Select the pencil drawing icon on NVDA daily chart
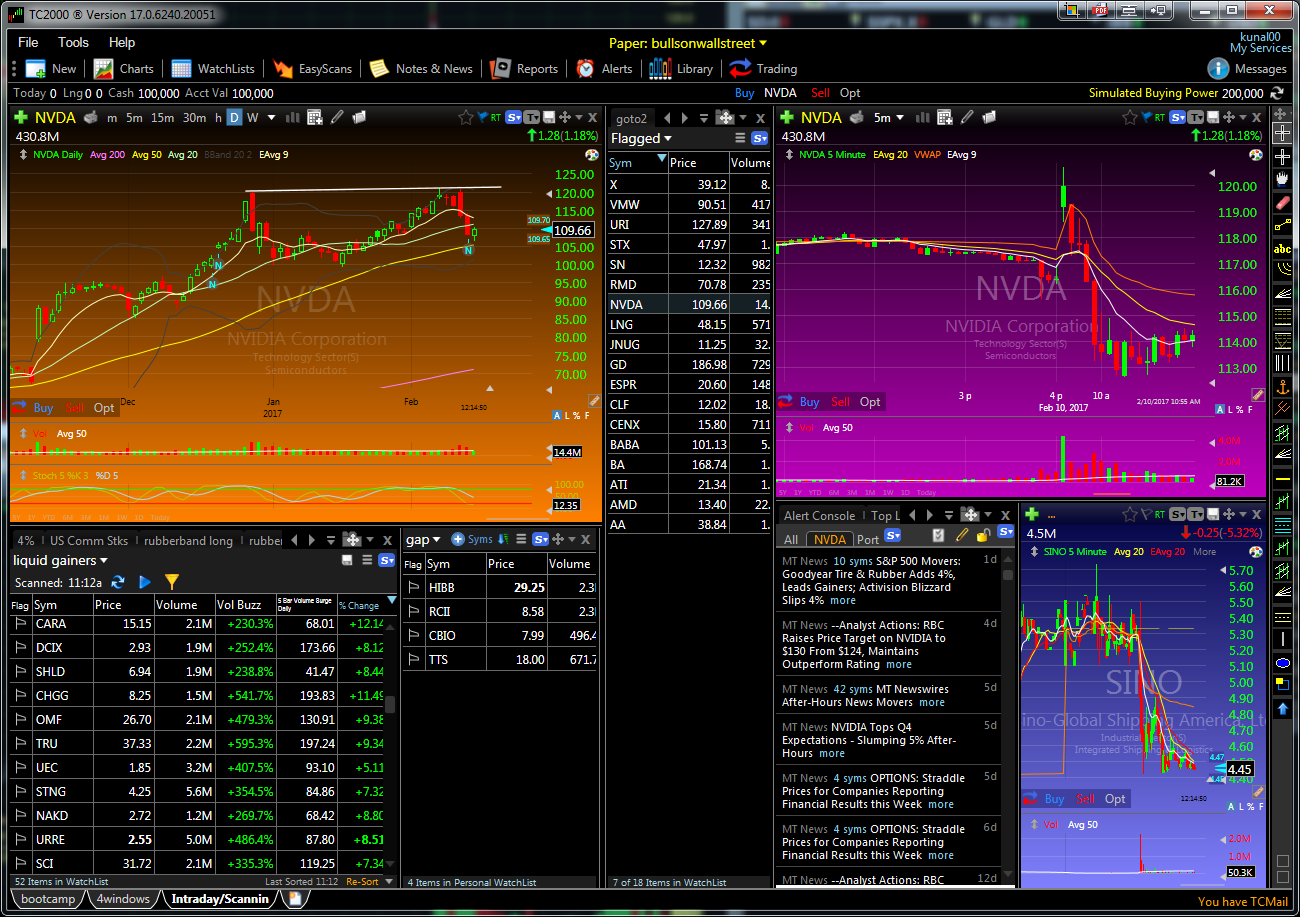Image resolution: width=1300 pixels, height=917 pixels. [x=337, y=118]
